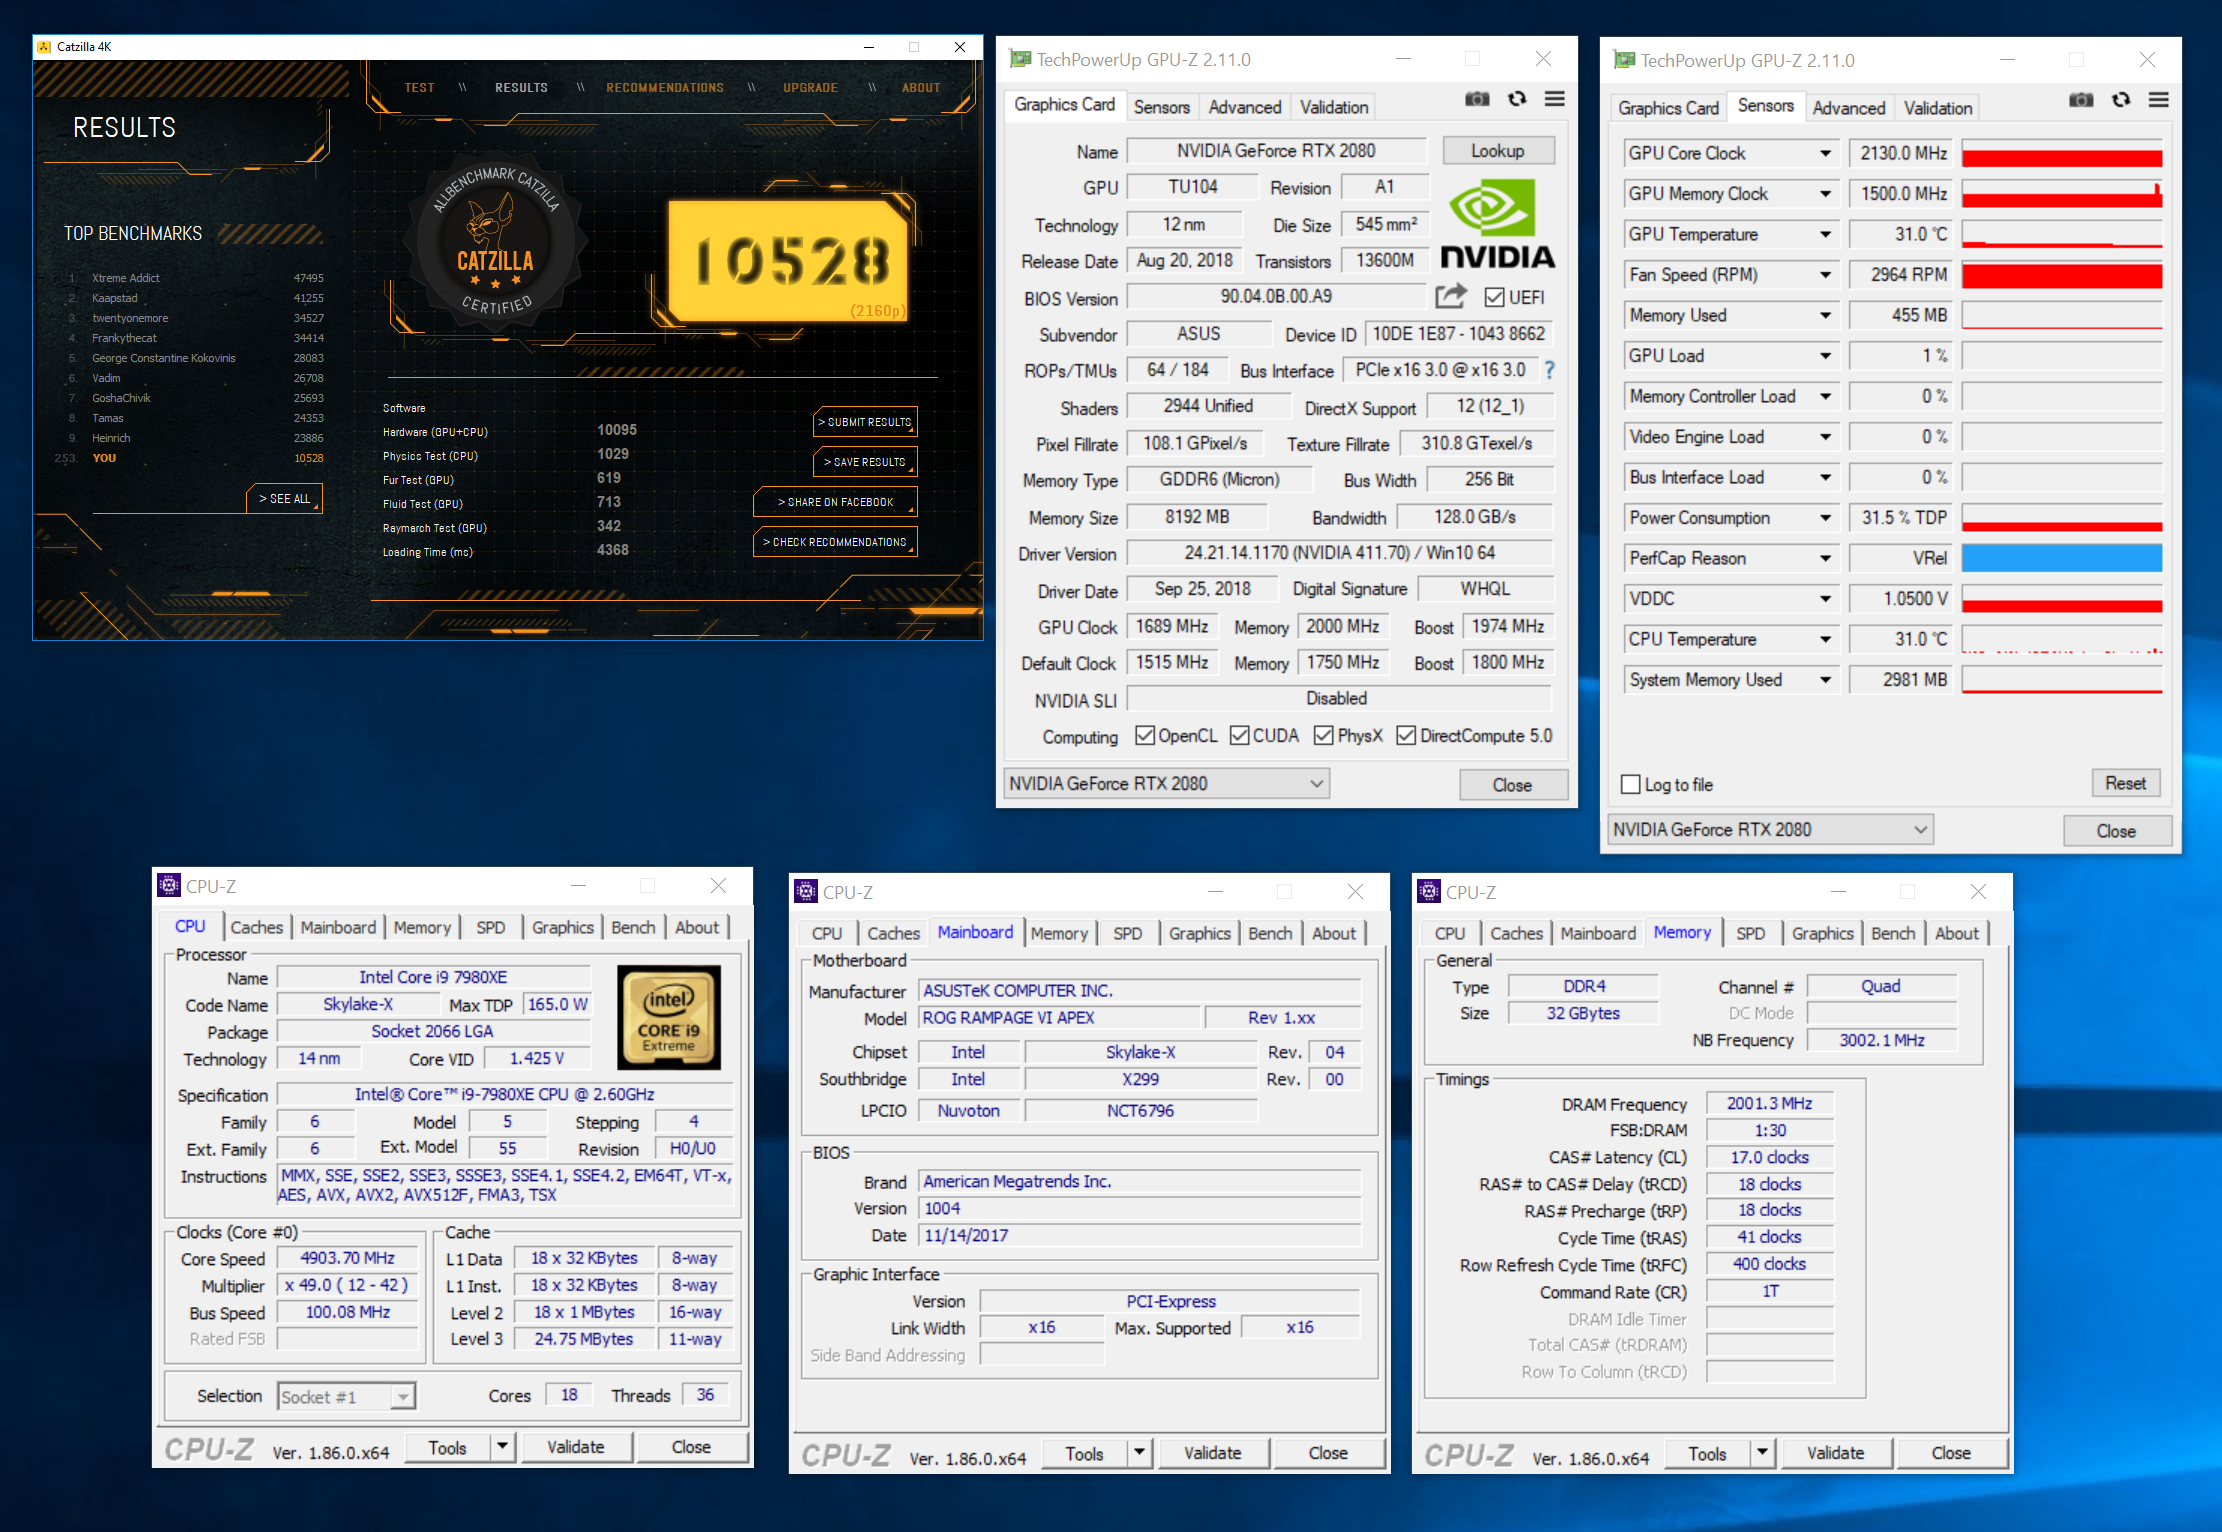The image size is (2222, 1532).
Task: Open hamburger menu in GPU-Z Graphics Card window
Action: 1554,99
